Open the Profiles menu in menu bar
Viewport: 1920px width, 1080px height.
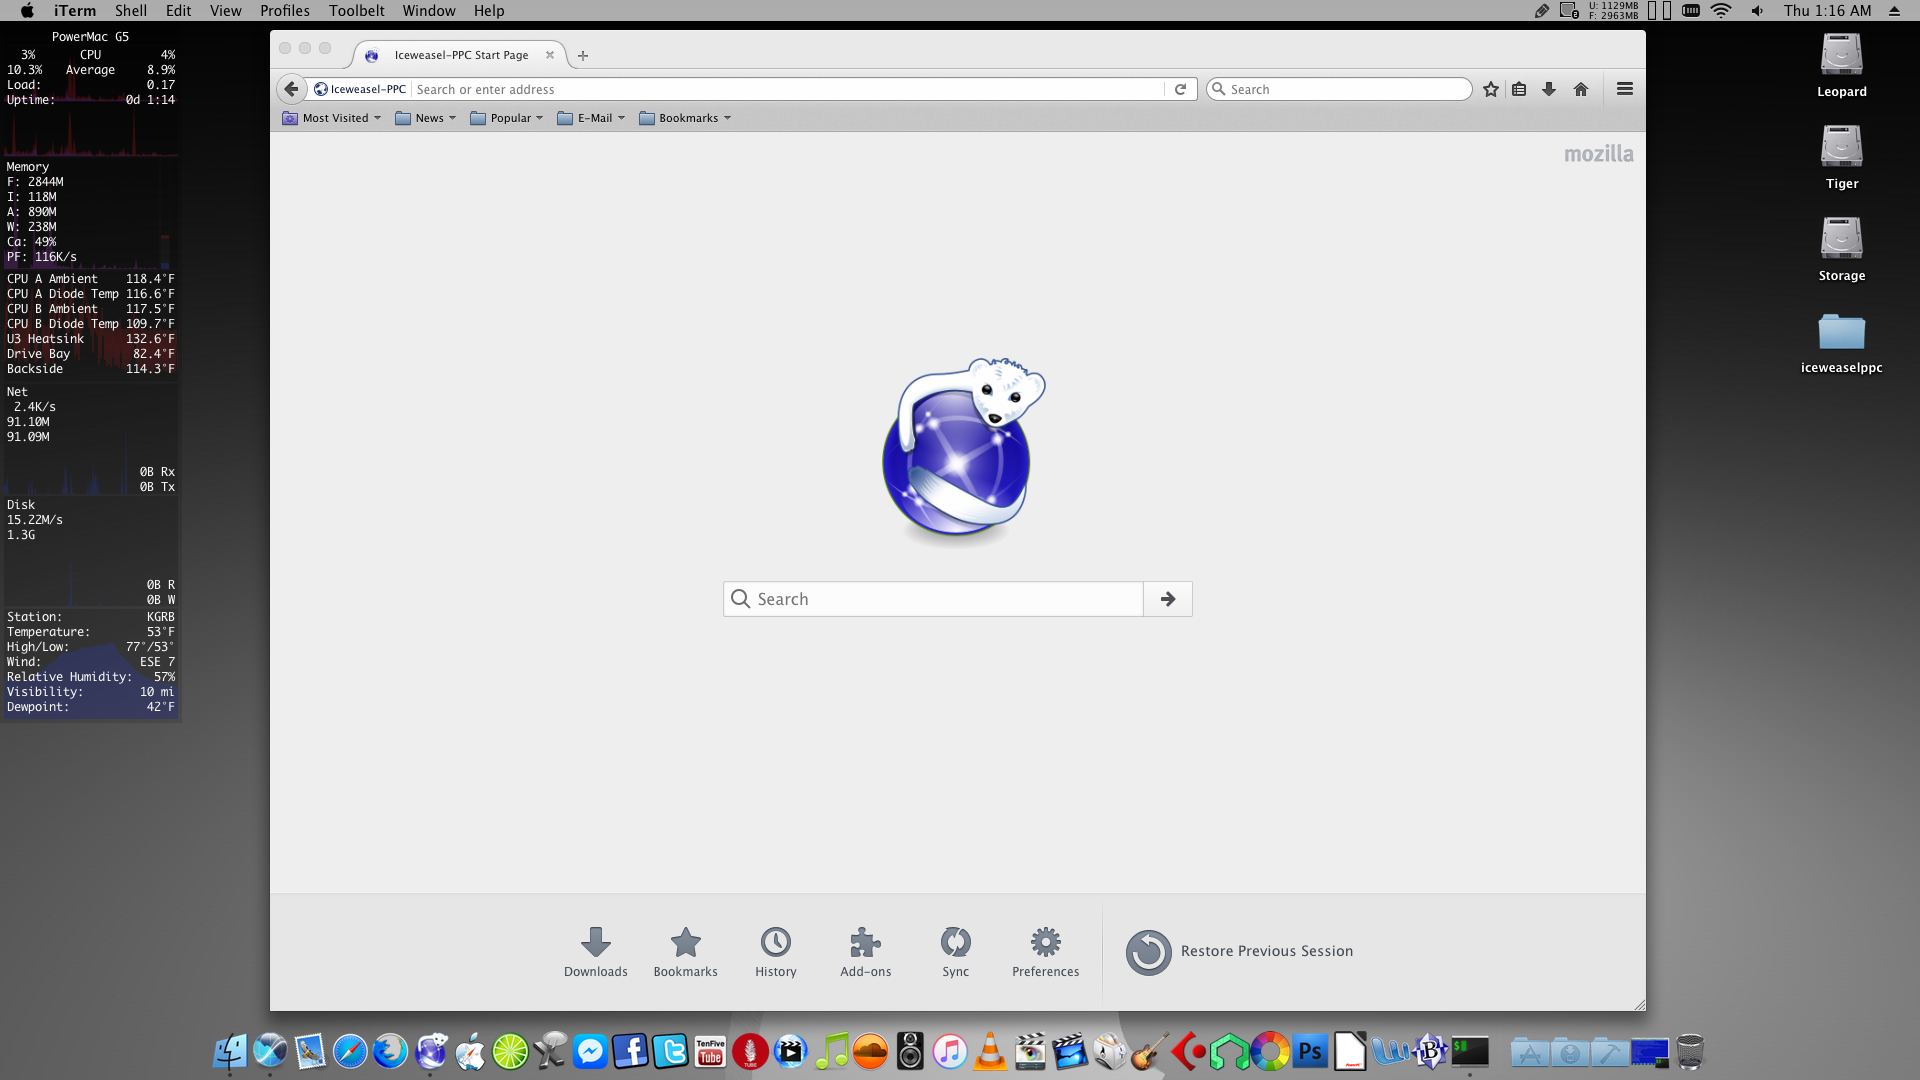coord(284,11)
